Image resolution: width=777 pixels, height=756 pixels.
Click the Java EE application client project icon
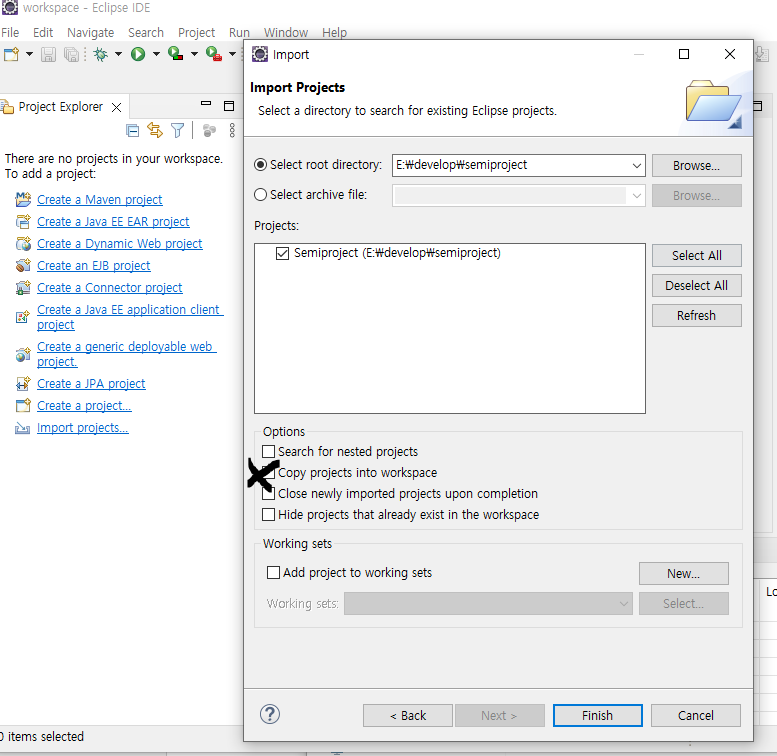tap(23, 317)
